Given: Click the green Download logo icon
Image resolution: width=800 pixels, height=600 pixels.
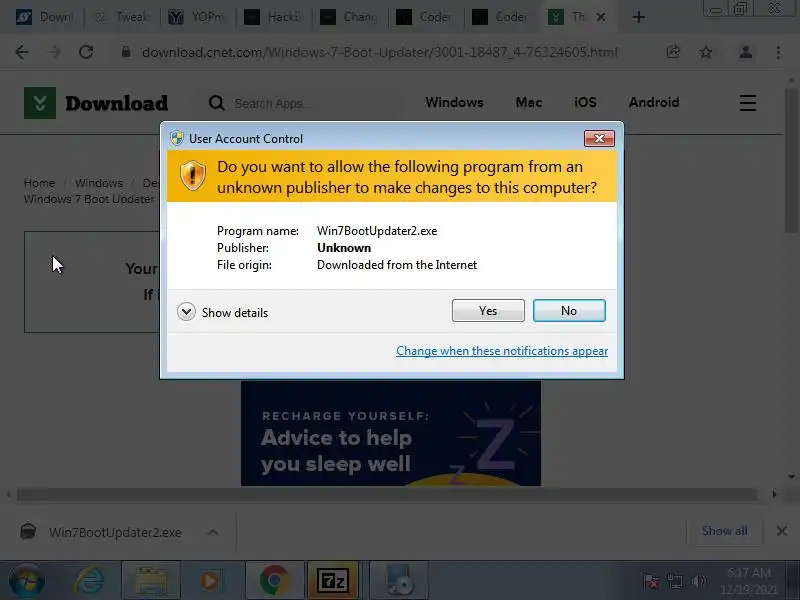Looking at the screenshot, I should pyautogui.click(x=40, y=103).
